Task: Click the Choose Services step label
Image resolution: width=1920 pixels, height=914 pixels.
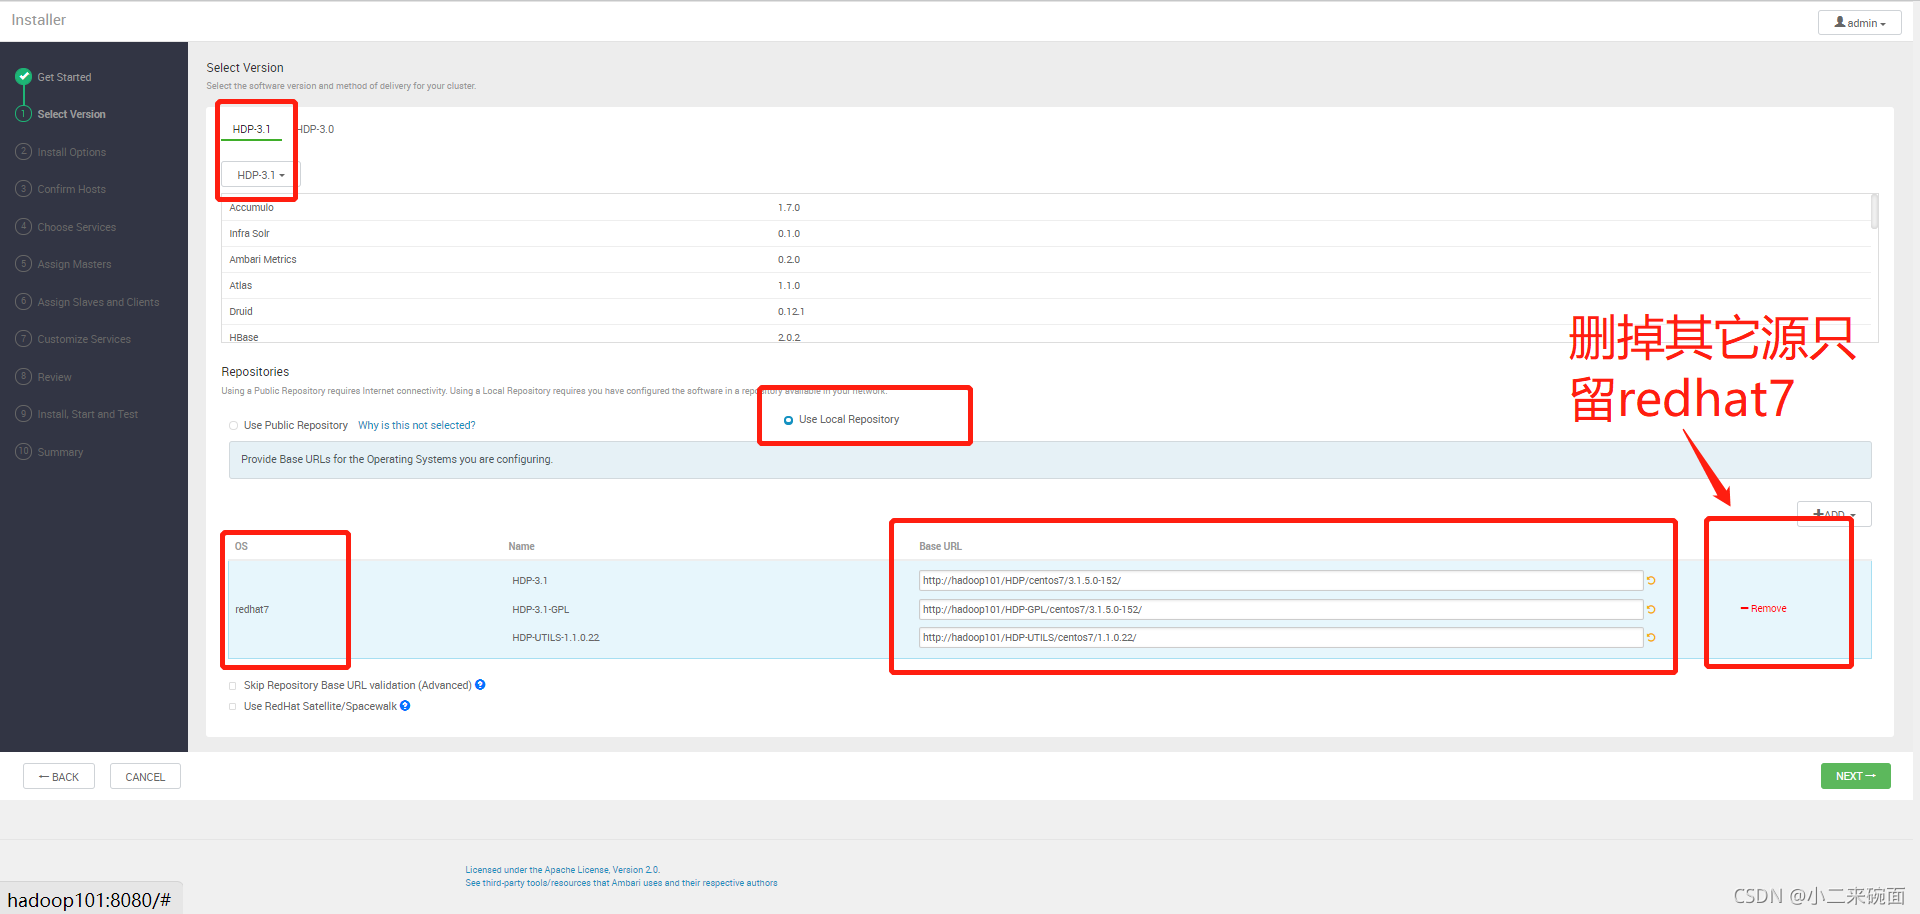Action: point(76,227)
